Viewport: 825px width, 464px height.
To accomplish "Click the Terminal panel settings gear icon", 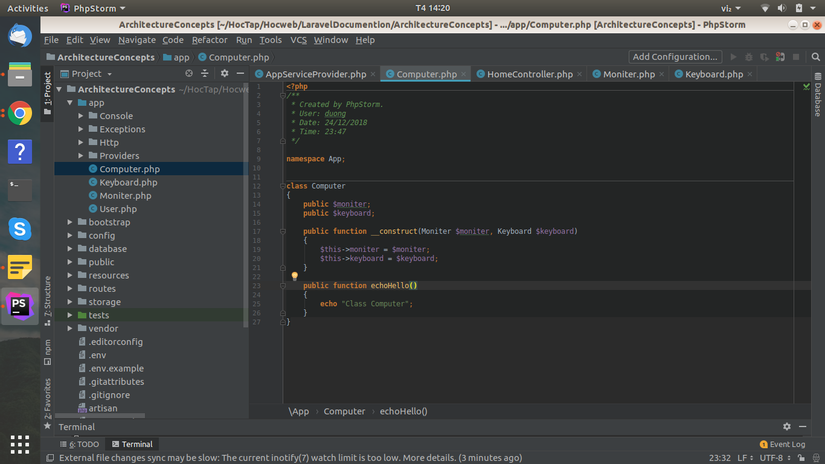I will (x=787, y=427).
